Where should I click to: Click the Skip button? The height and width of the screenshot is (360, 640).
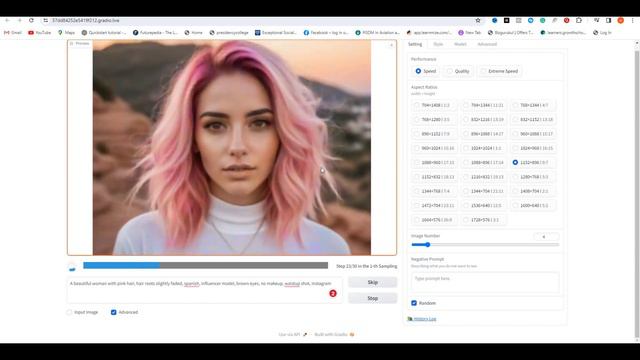[372, 282]
